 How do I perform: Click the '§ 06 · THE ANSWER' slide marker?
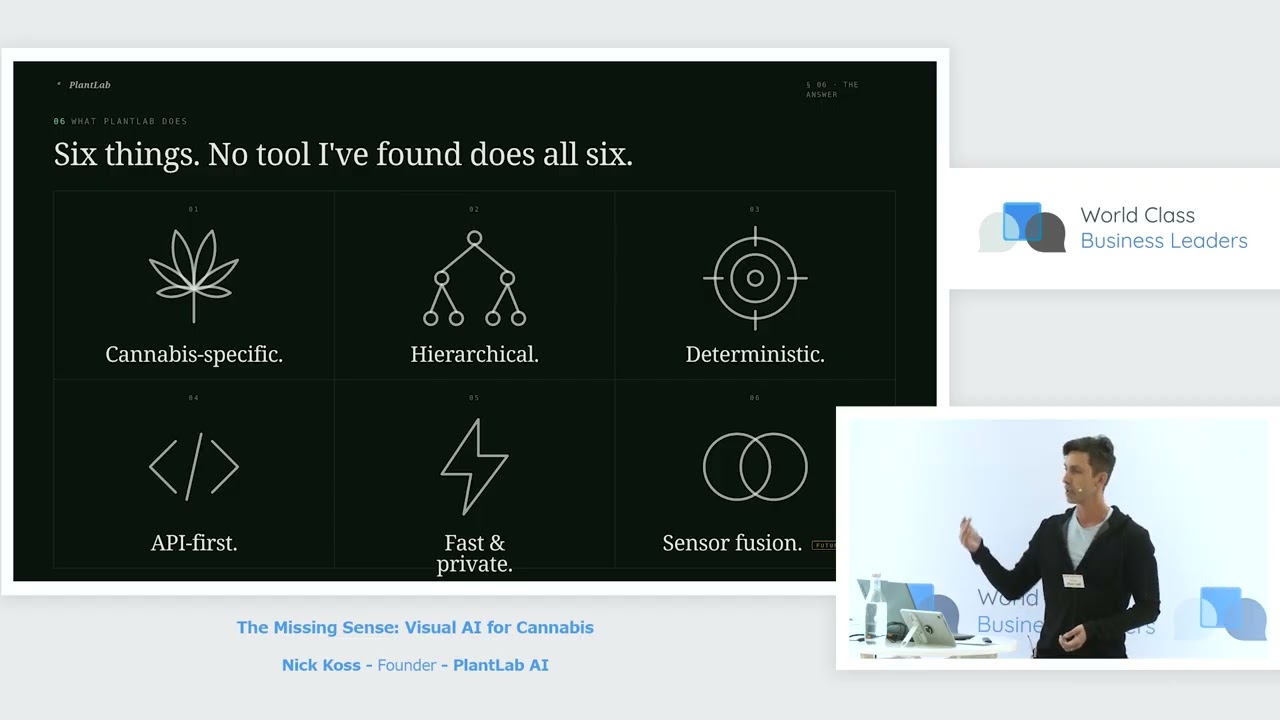pyautogui.click(x=833, y=89)
